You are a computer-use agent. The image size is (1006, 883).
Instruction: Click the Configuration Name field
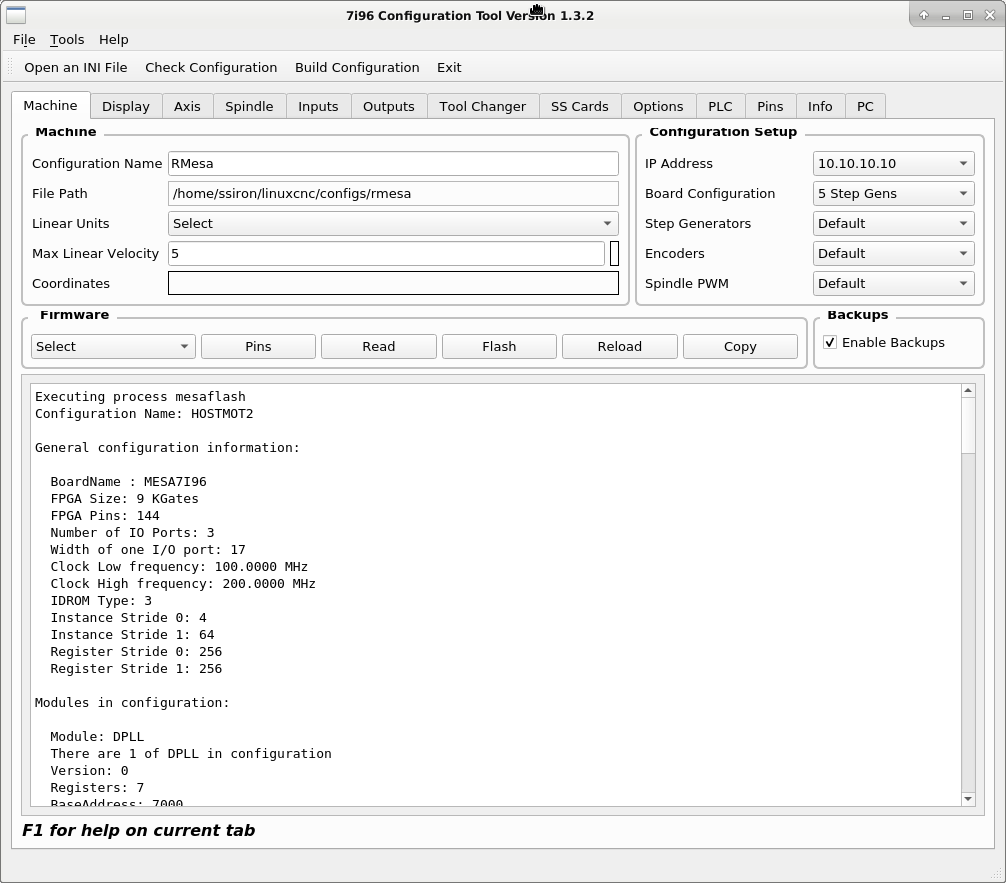(x=393, y=164)
